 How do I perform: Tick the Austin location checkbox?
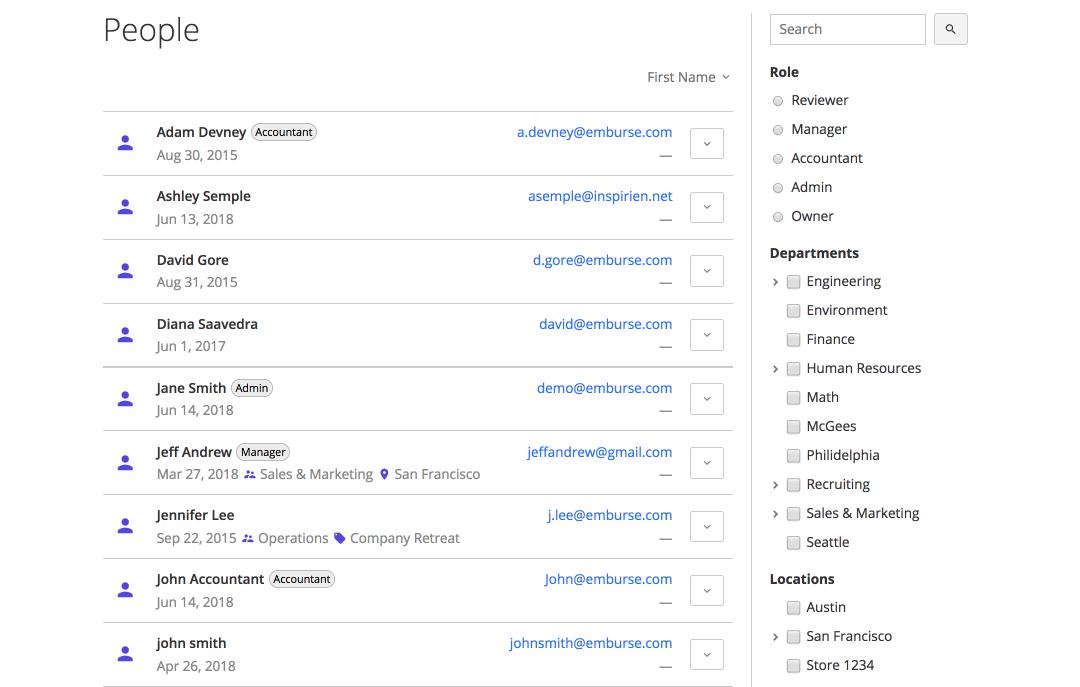(793, 608)
